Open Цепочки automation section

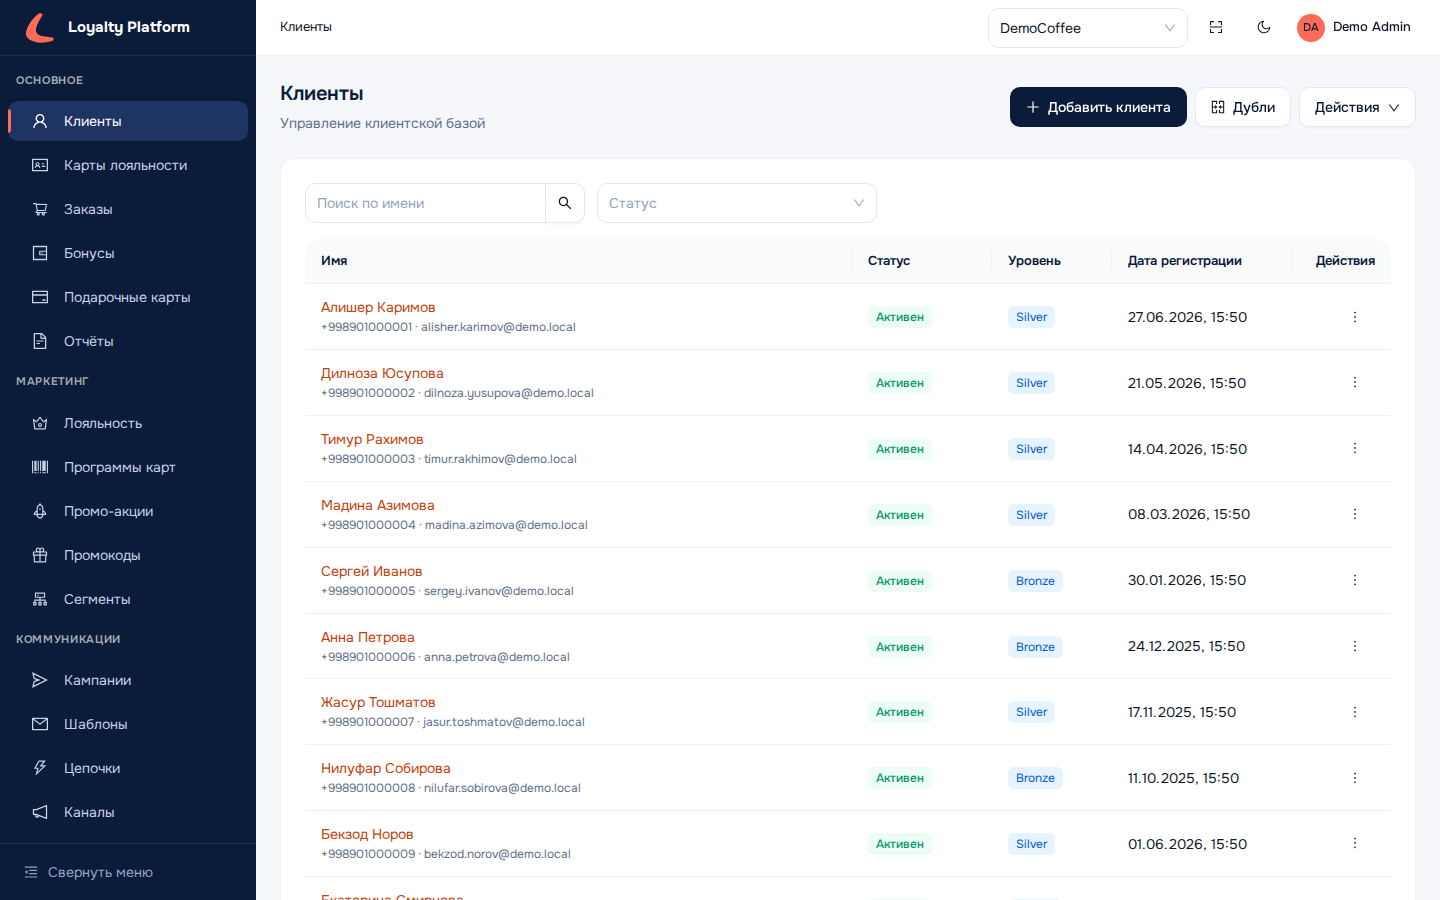(128, 768)
